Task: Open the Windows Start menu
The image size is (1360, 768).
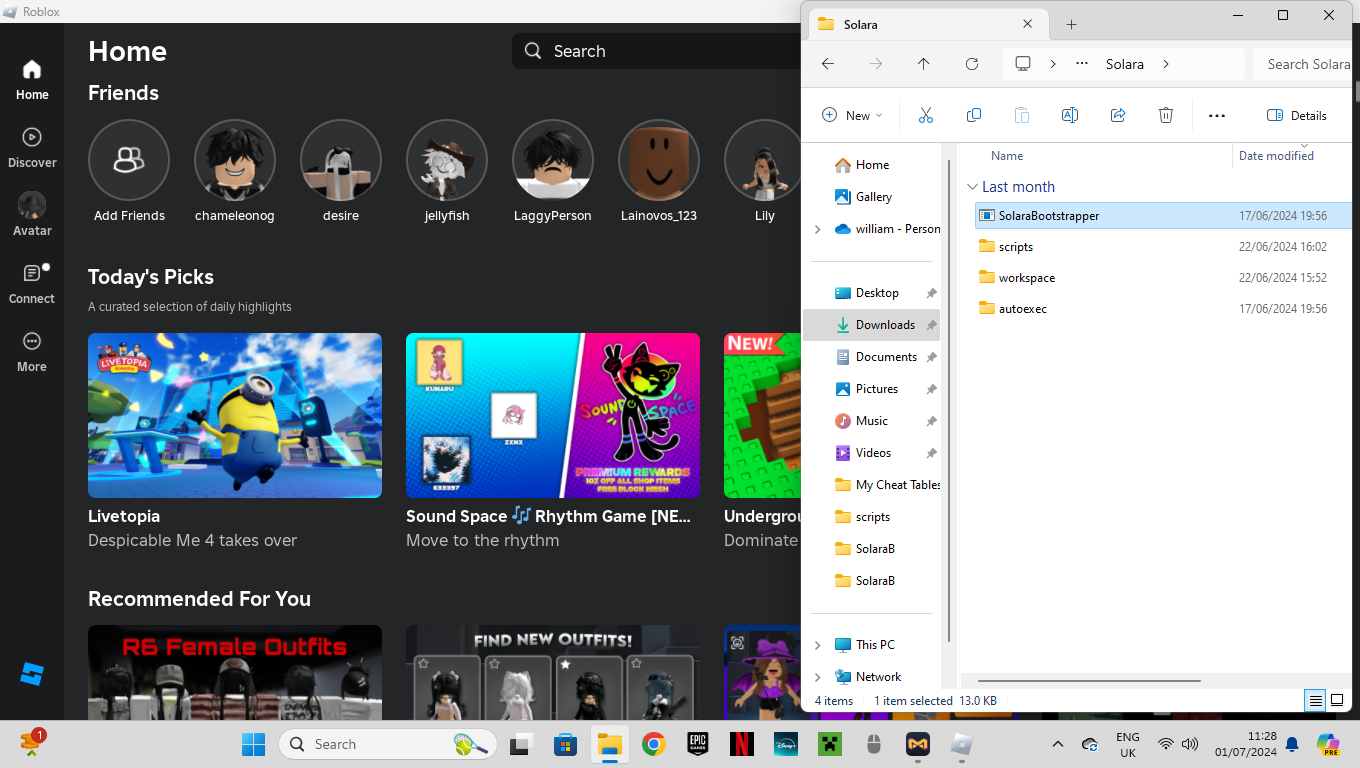Action: 253,744
